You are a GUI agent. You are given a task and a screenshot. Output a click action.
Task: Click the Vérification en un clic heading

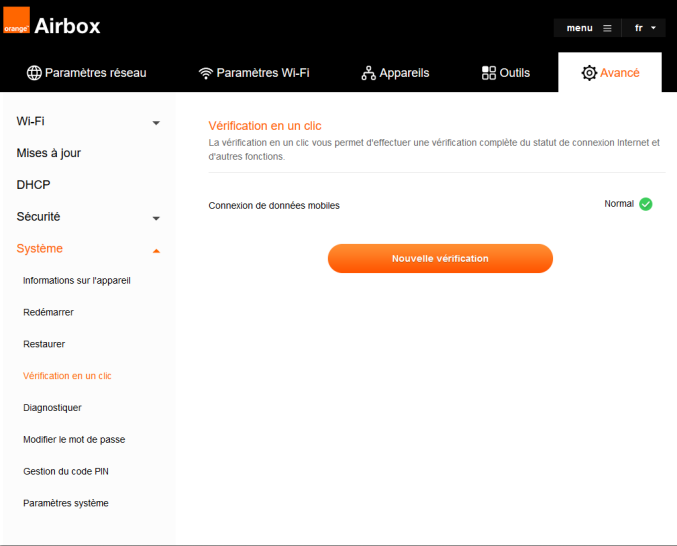(x=265, y=126)
